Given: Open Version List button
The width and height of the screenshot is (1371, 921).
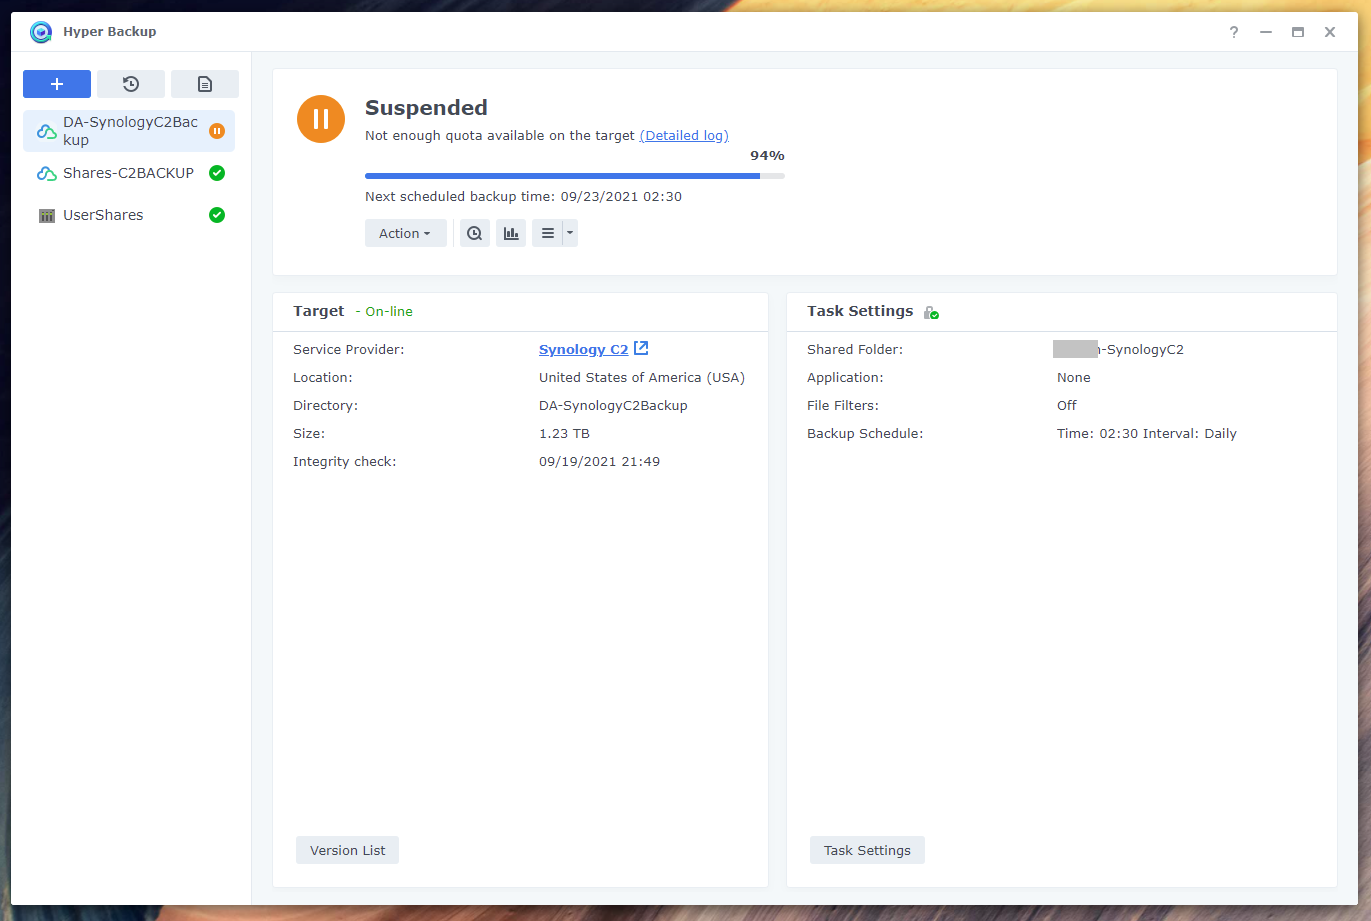Looking at the screenshot, I should point(347,850).
